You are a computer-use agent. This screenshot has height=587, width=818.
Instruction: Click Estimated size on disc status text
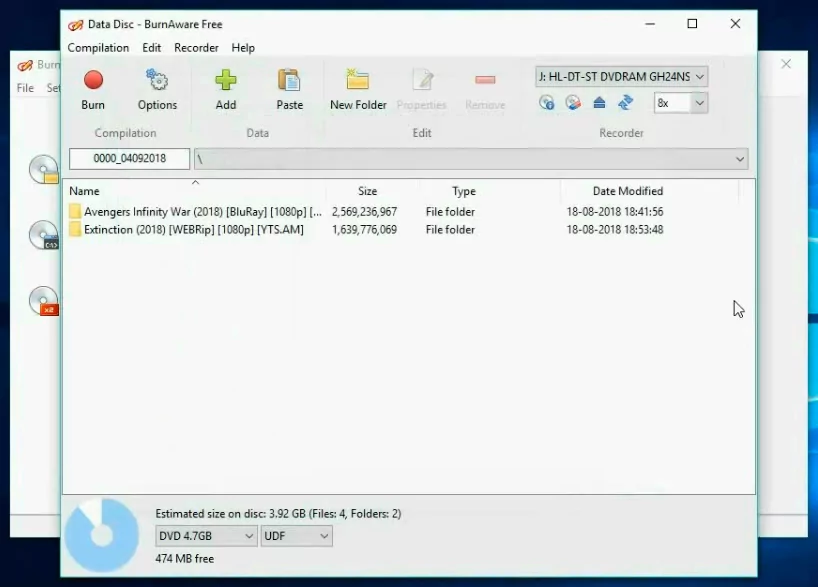(x=278, y=513)
